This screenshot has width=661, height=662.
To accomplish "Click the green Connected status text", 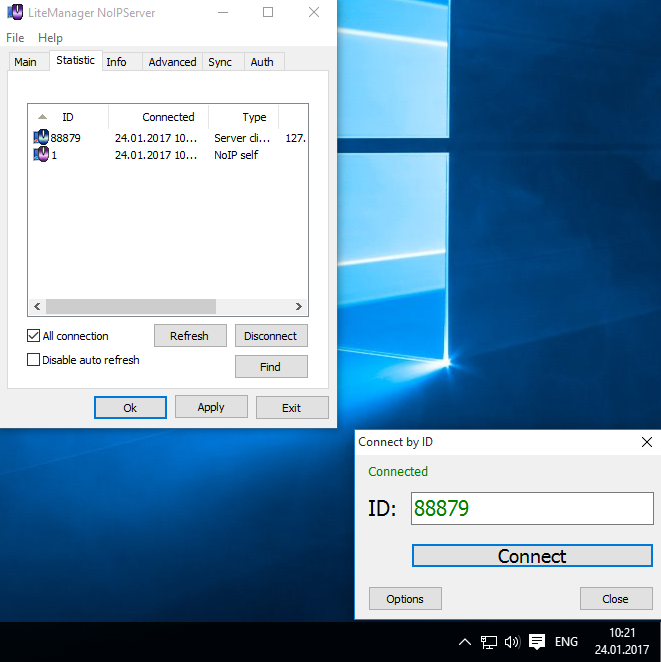I will pyautogui.click(x=398, y=471).
